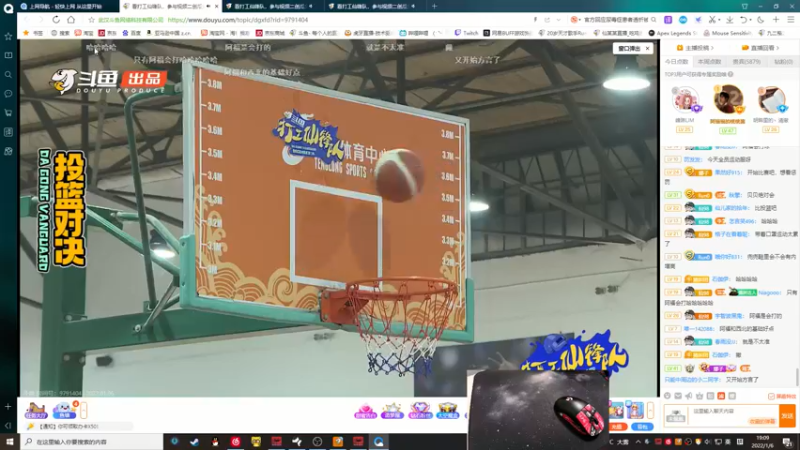This screenshot has height=450, width=800.
Task: Expand the undo dropdown arrow in the toolbar
Action: point(751,20)
